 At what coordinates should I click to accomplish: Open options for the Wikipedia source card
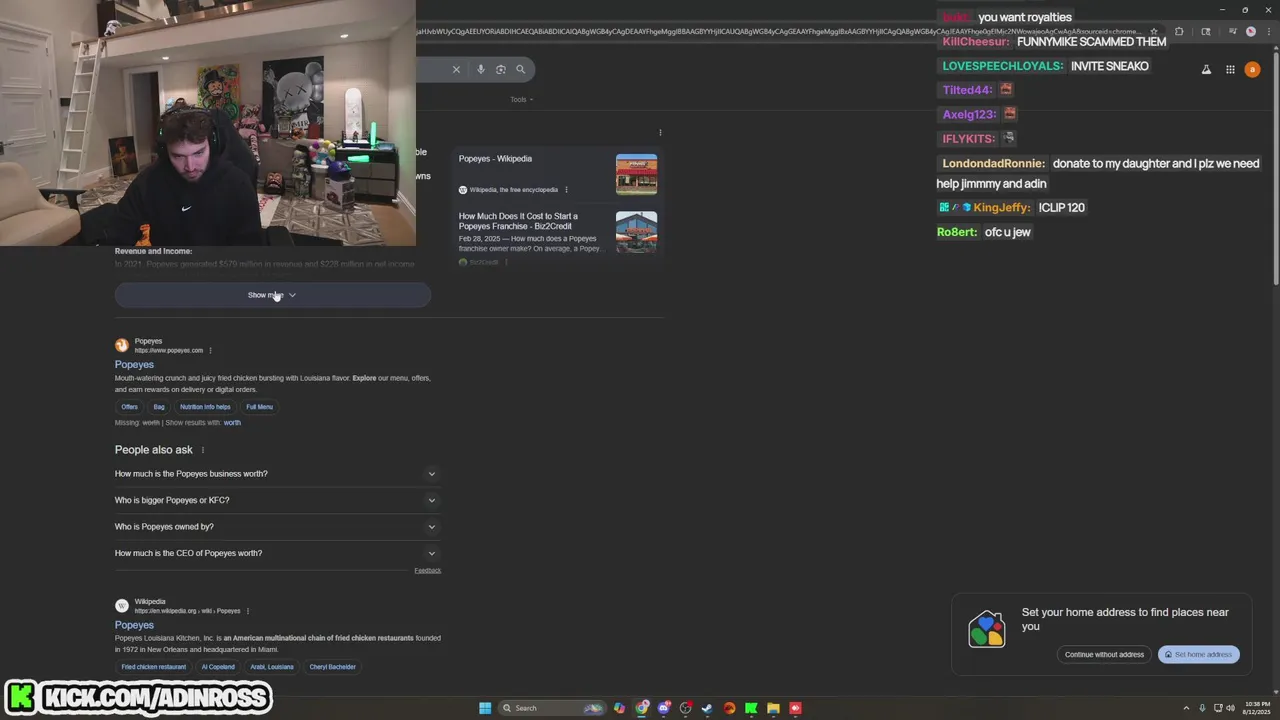(566, 190)
